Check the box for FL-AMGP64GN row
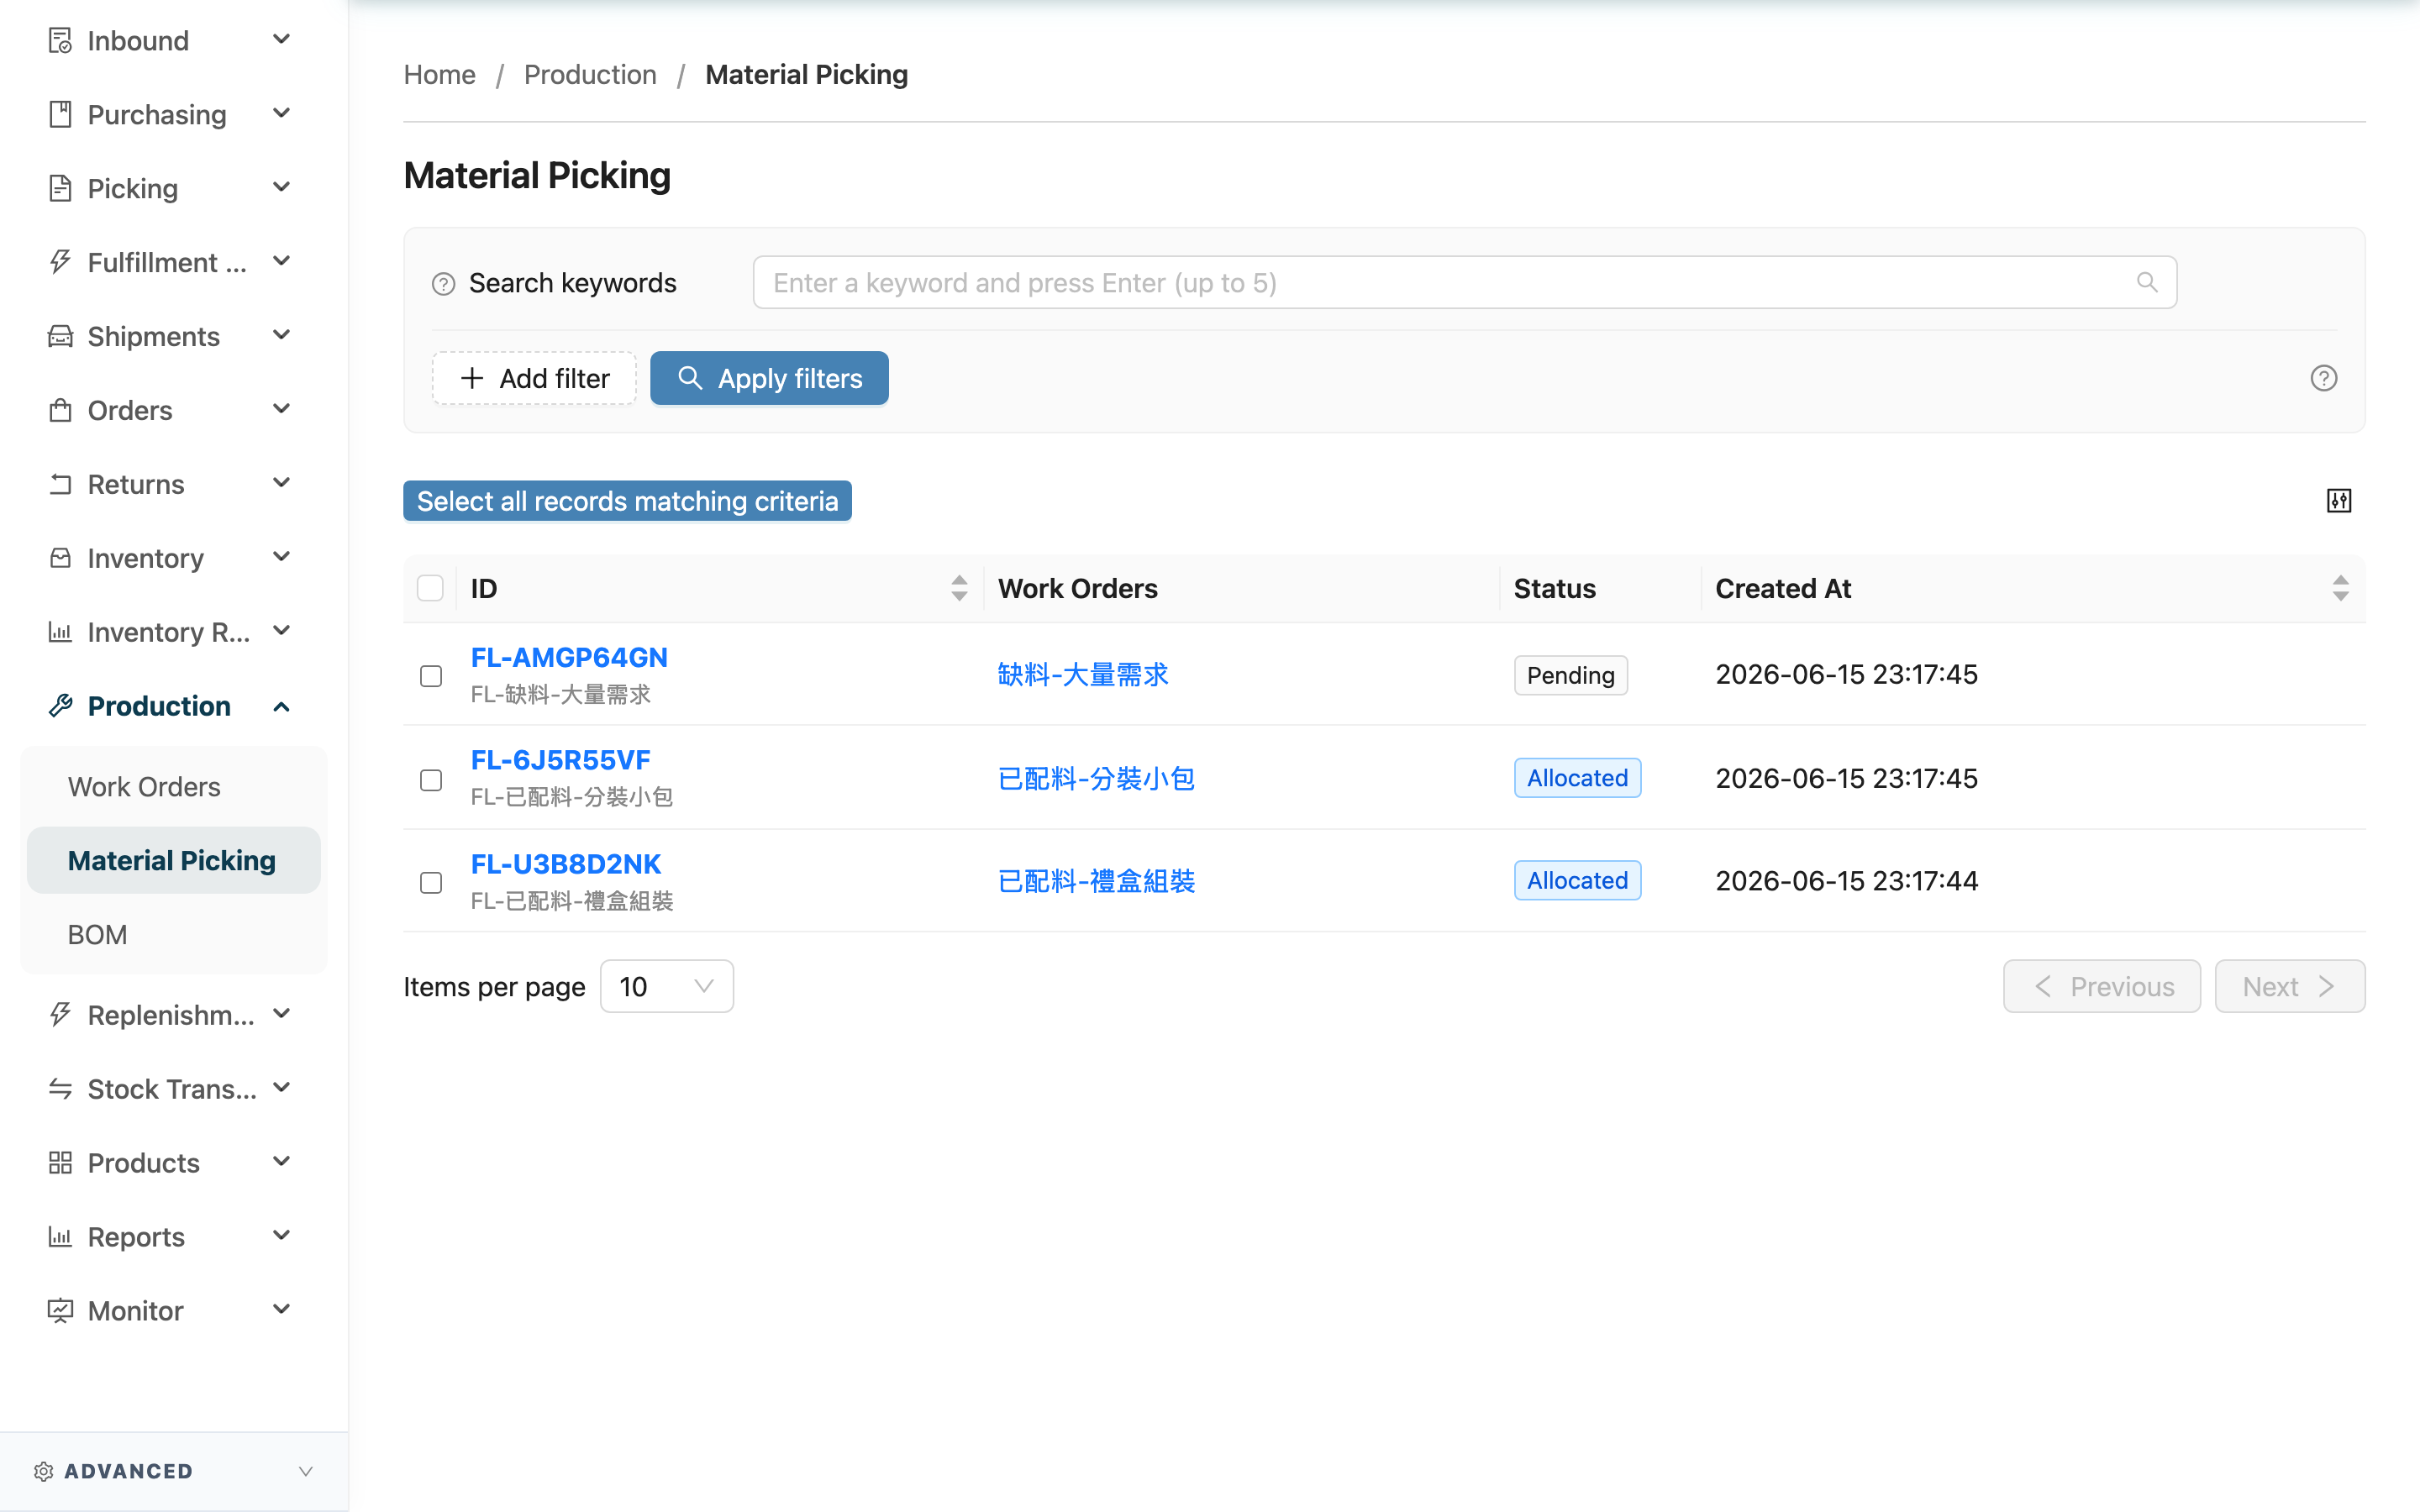The image size is (2420, 1512). [x=431, y=676]
